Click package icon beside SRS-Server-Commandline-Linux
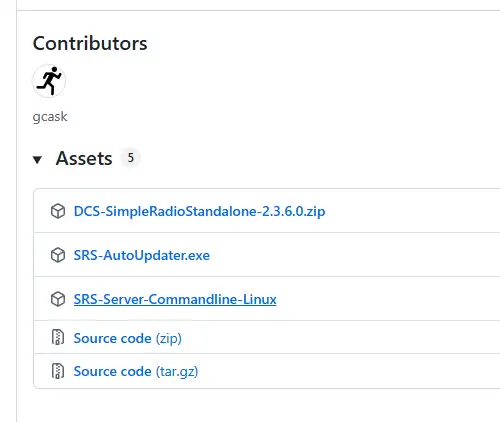 click(x=58, y=299)
